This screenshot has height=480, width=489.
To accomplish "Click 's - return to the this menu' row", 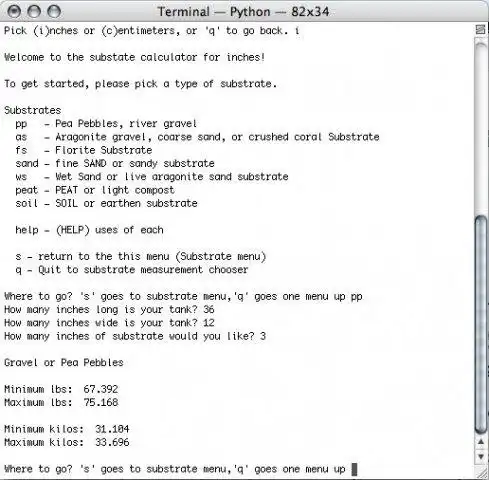I will 141,257.
